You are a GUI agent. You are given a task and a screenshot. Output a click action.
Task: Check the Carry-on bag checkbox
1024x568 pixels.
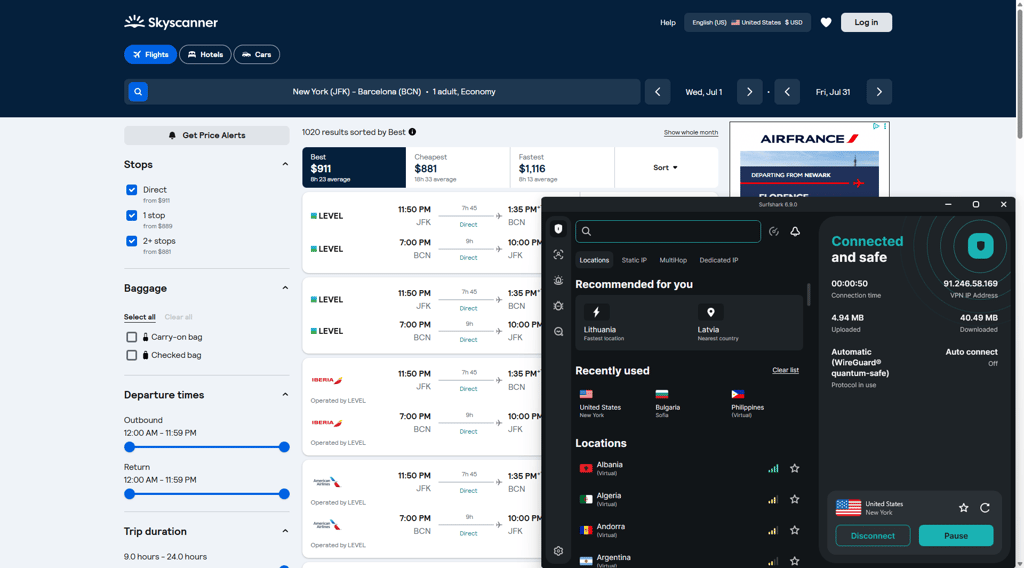132,337
